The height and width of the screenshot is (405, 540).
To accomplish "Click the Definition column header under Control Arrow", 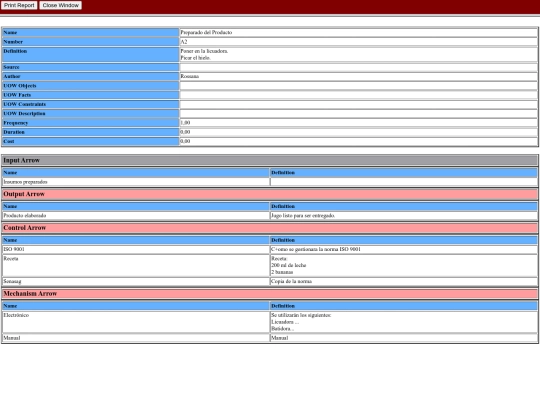I will tap(404, 240).
